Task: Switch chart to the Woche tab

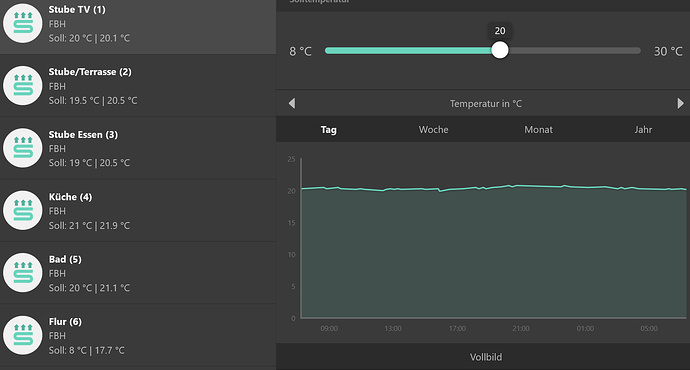Action: tap(433, 129)
